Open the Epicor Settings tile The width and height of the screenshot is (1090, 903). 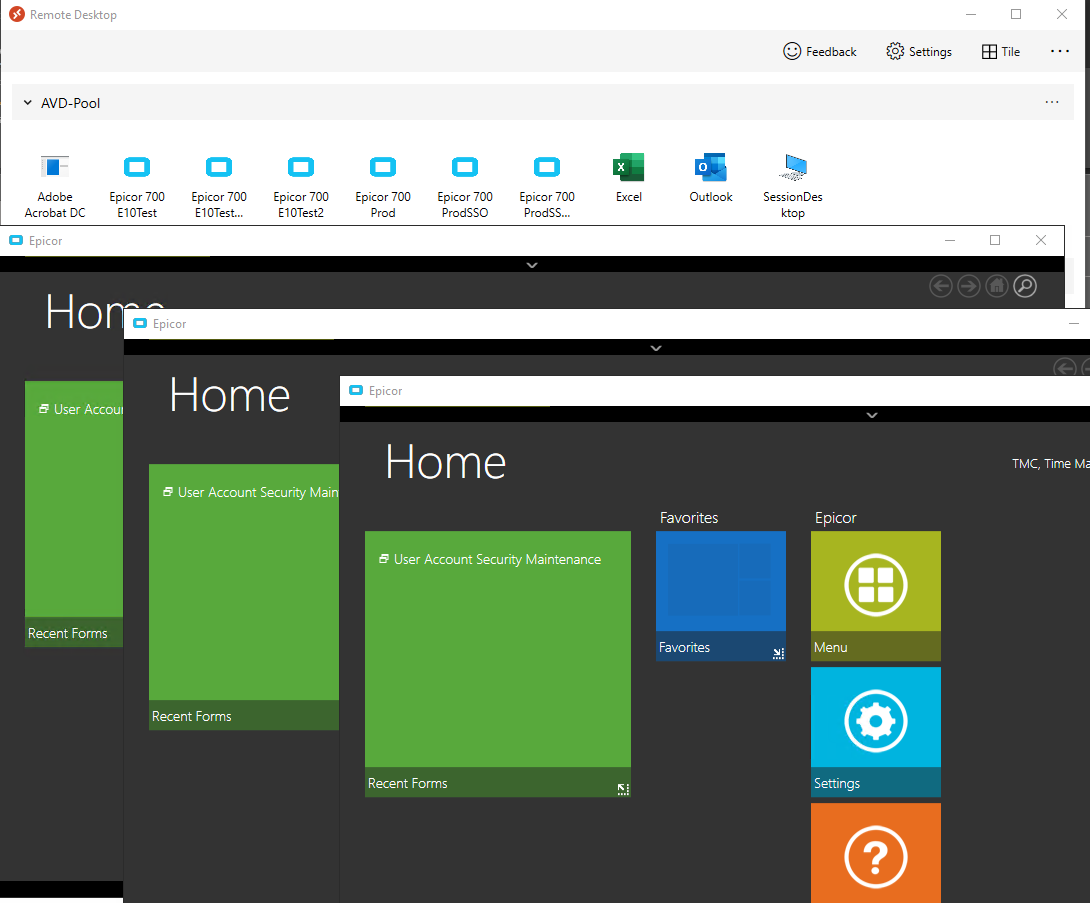(876, 732)
